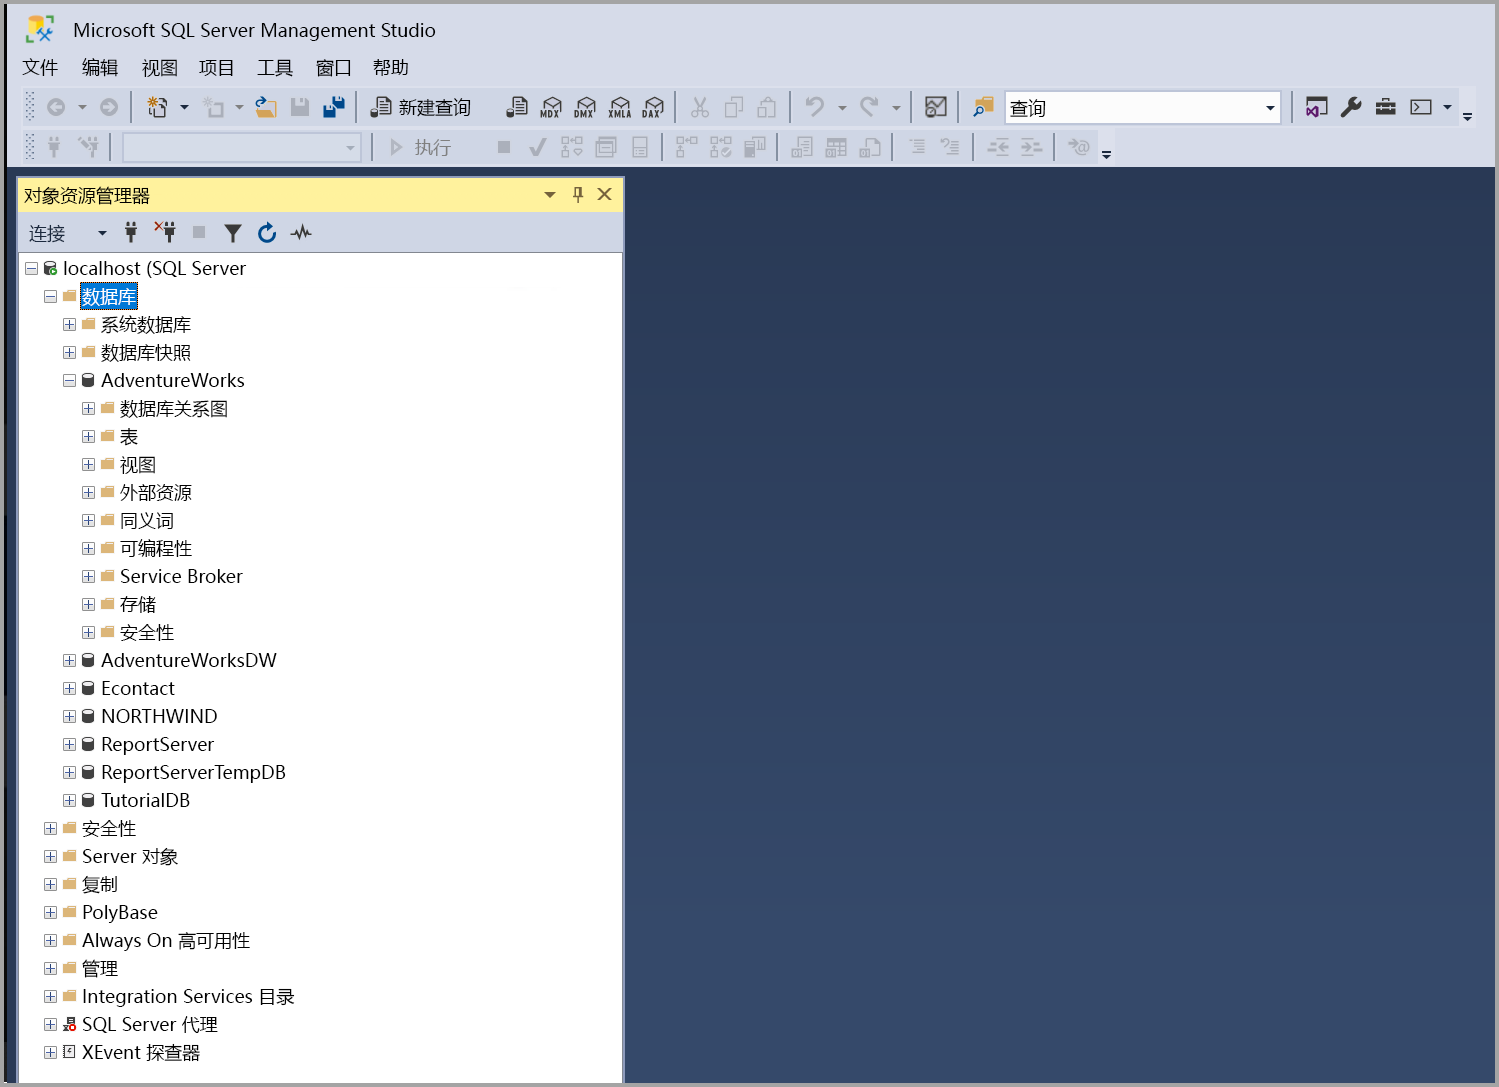The image size is (1499, 1087).
Task: Select the XEvent 探查器 node
Action: [x=141, y=1052]
